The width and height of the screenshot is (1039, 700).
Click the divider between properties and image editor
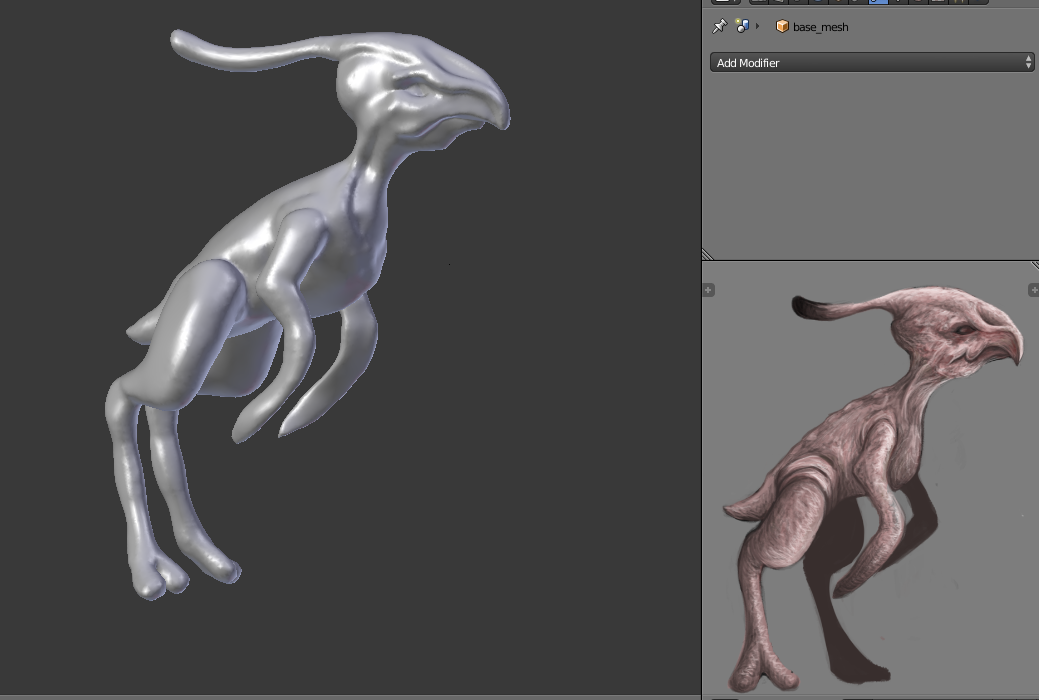tap(870, 261)
